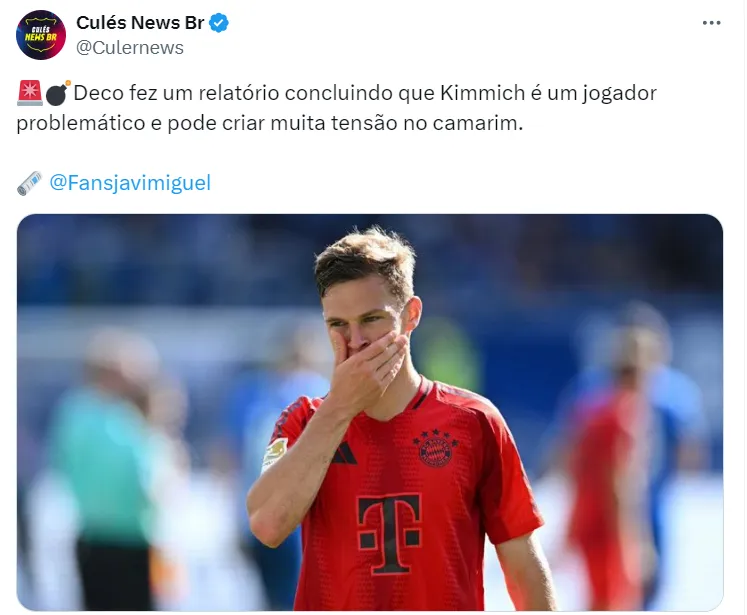Click the blue verified badge
This screenshot has width=747, height=615.
click(219, 23)
